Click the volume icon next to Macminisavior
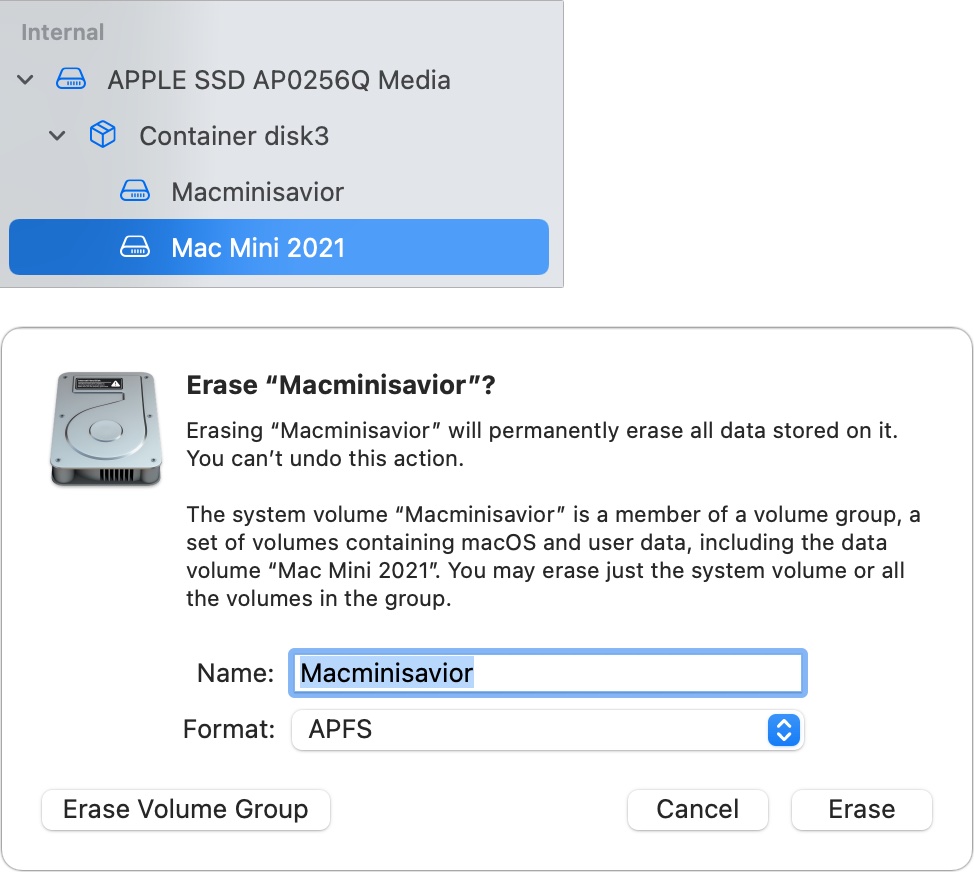The image size is (974, 872). pyautogui.click(x=135, y=191)
